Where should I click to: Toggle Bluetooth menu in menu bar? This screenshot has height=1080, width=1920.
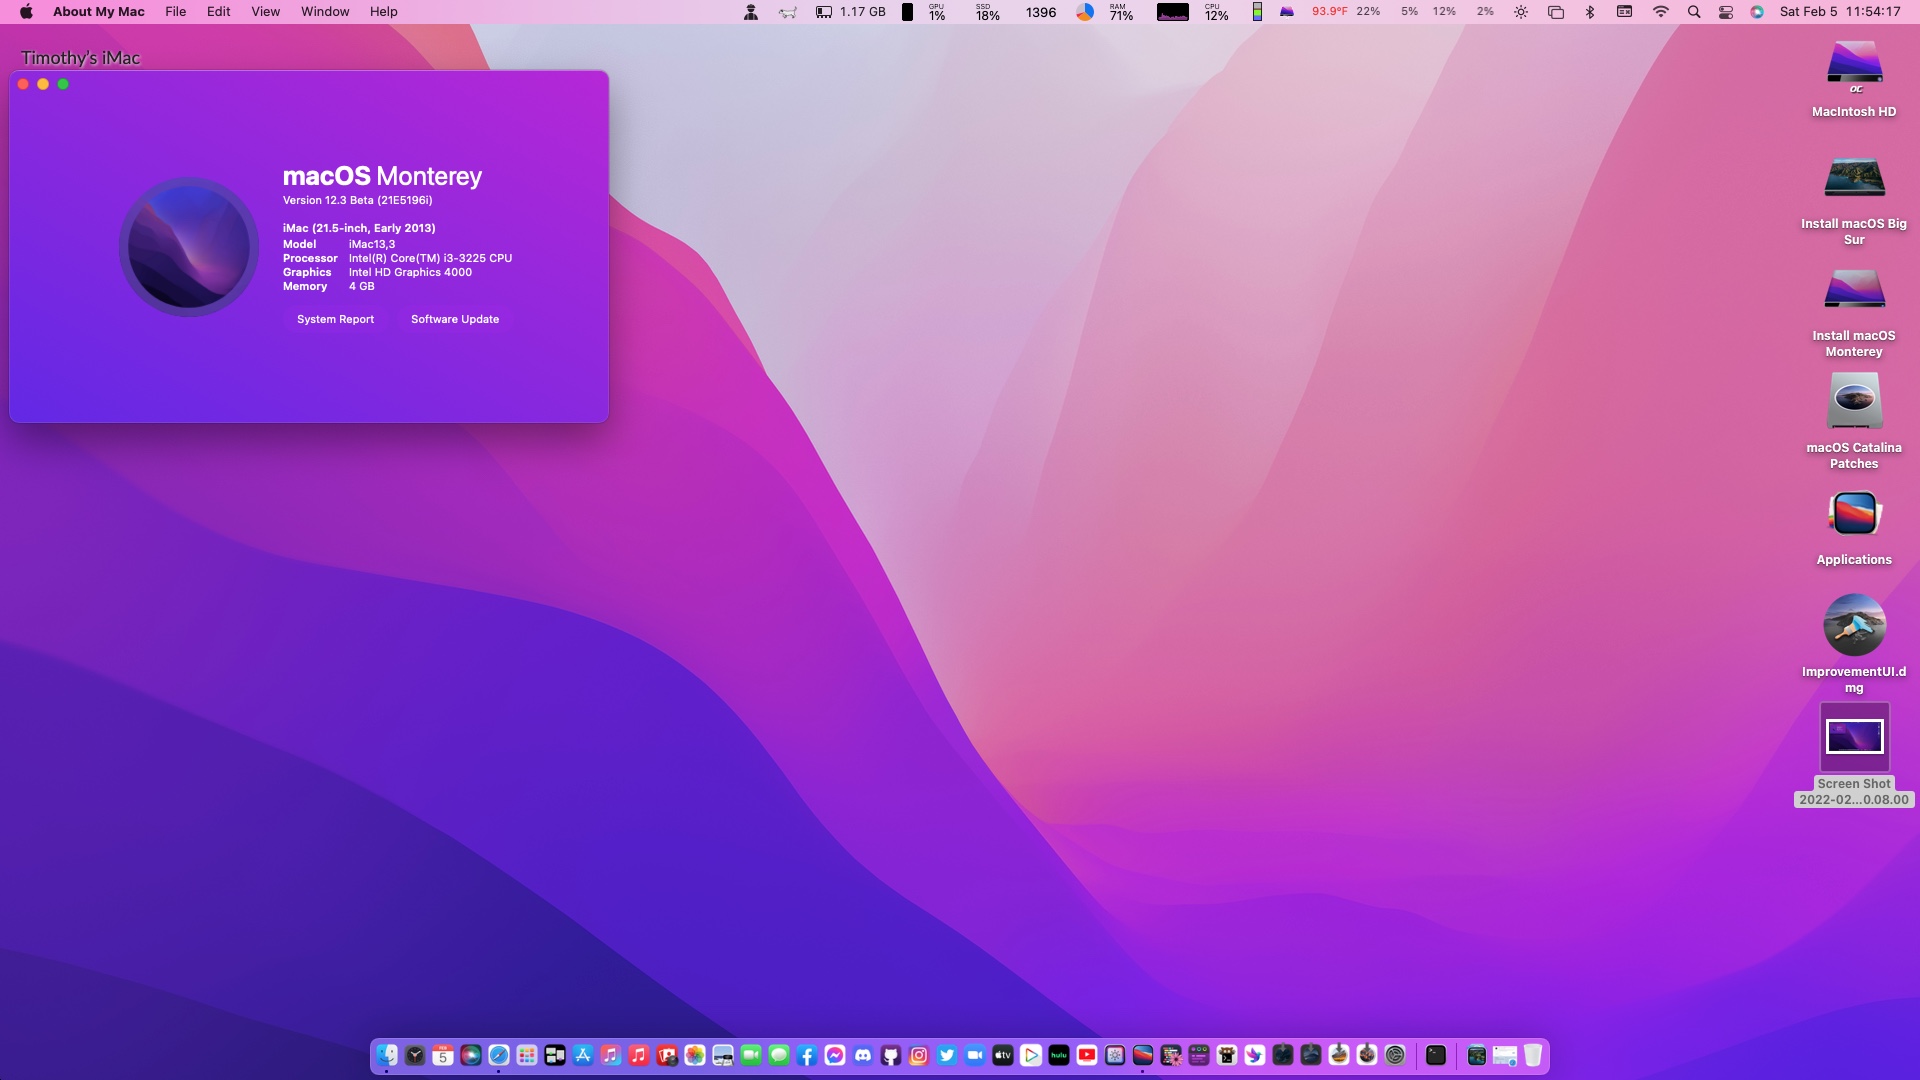(1589, 12)
